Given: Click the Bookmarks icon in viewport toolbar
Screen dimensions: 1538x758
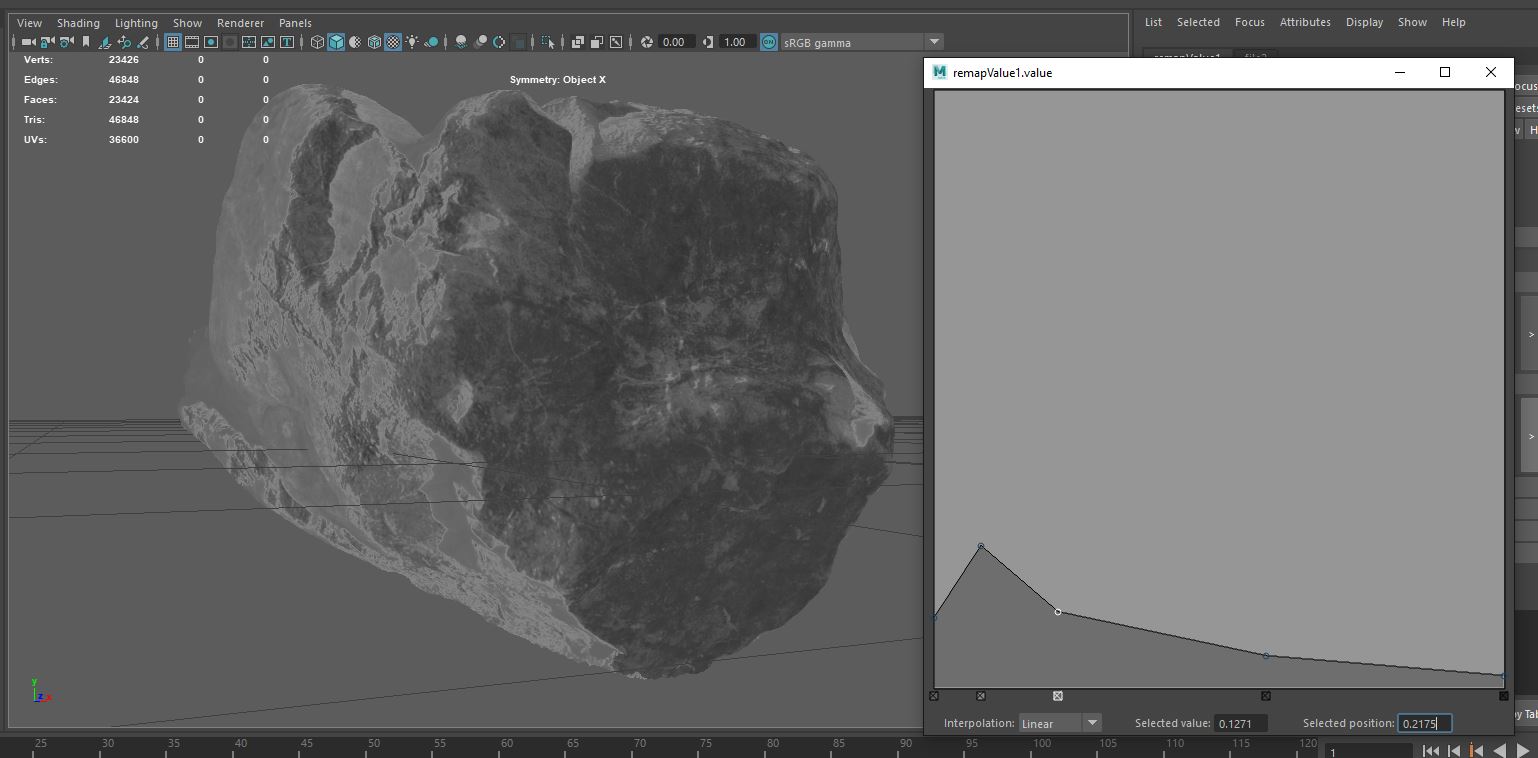Looking at the screenshot, I should coord(86,42).
